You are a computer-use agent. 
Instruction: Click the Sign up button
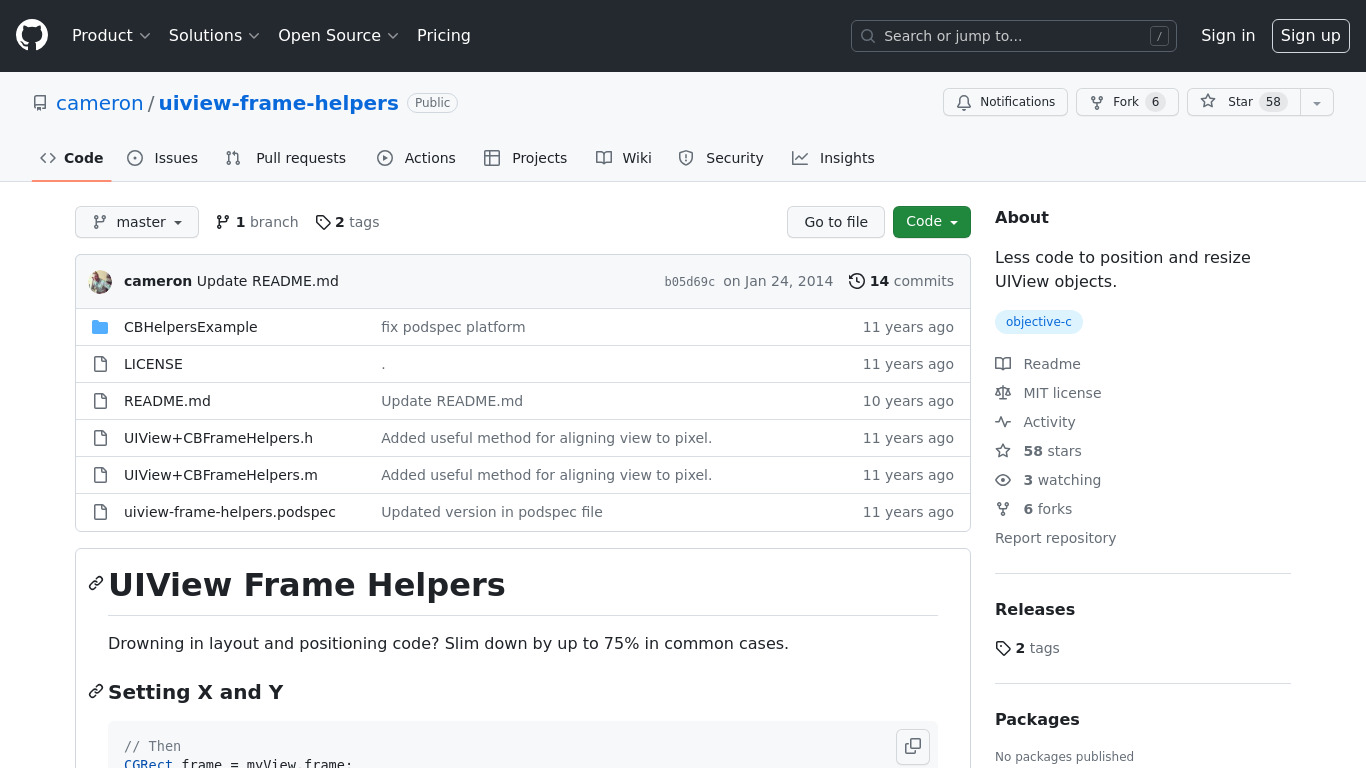point(1311,35)
